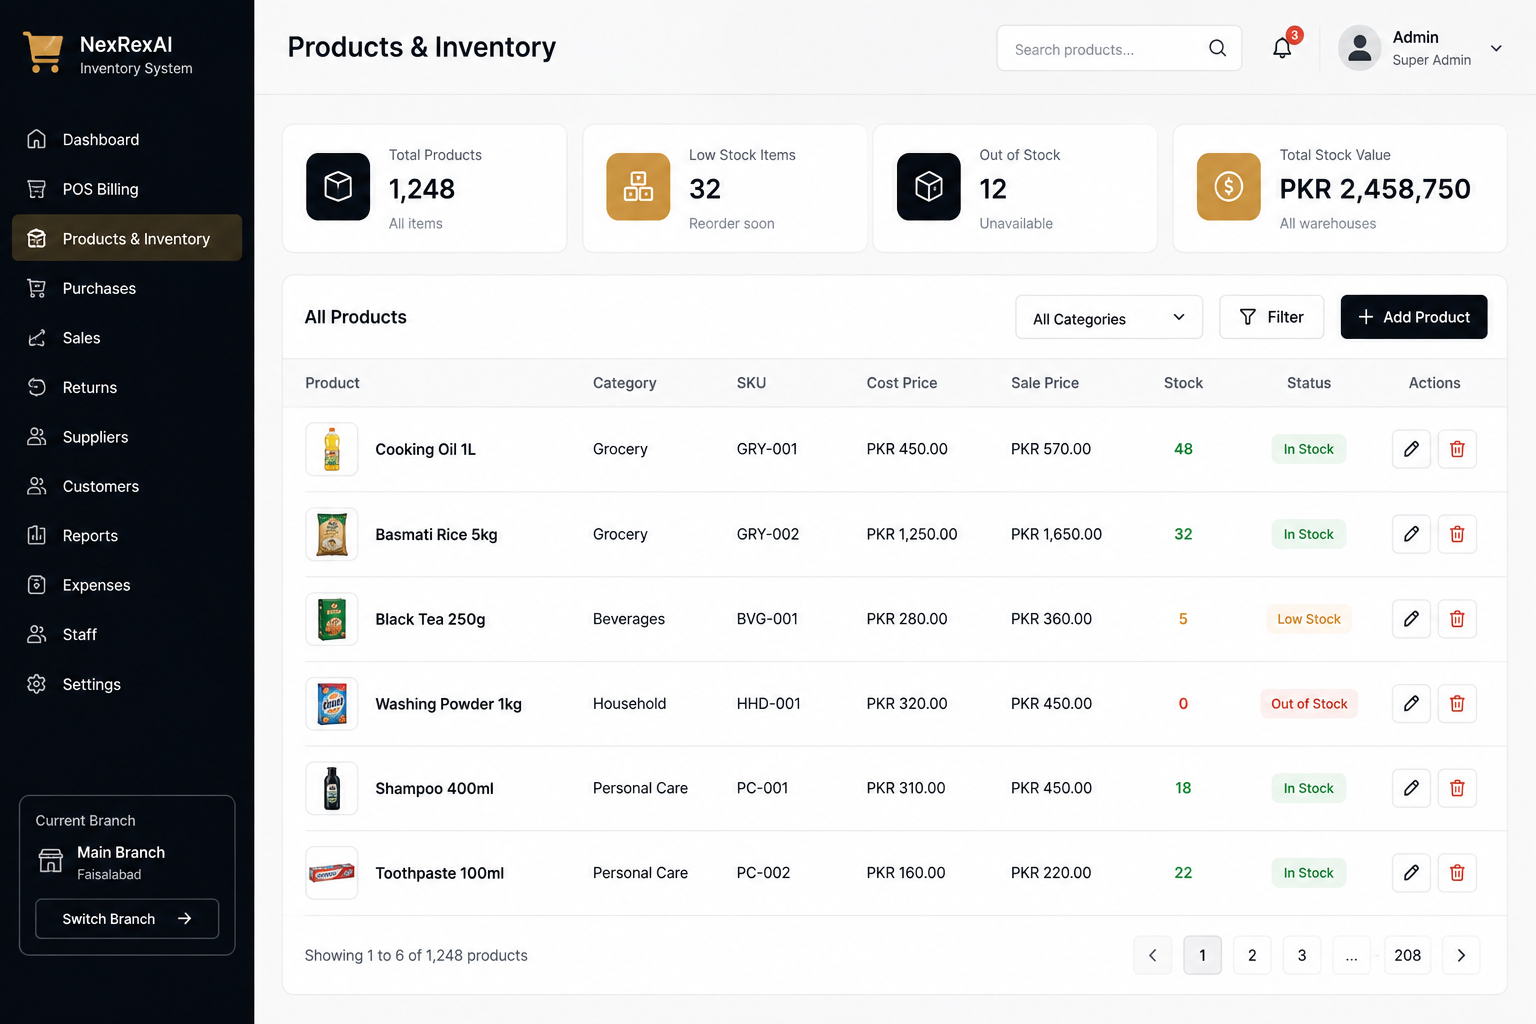Click the Shampoo 400ml pencil icon

coord(1411,788)
